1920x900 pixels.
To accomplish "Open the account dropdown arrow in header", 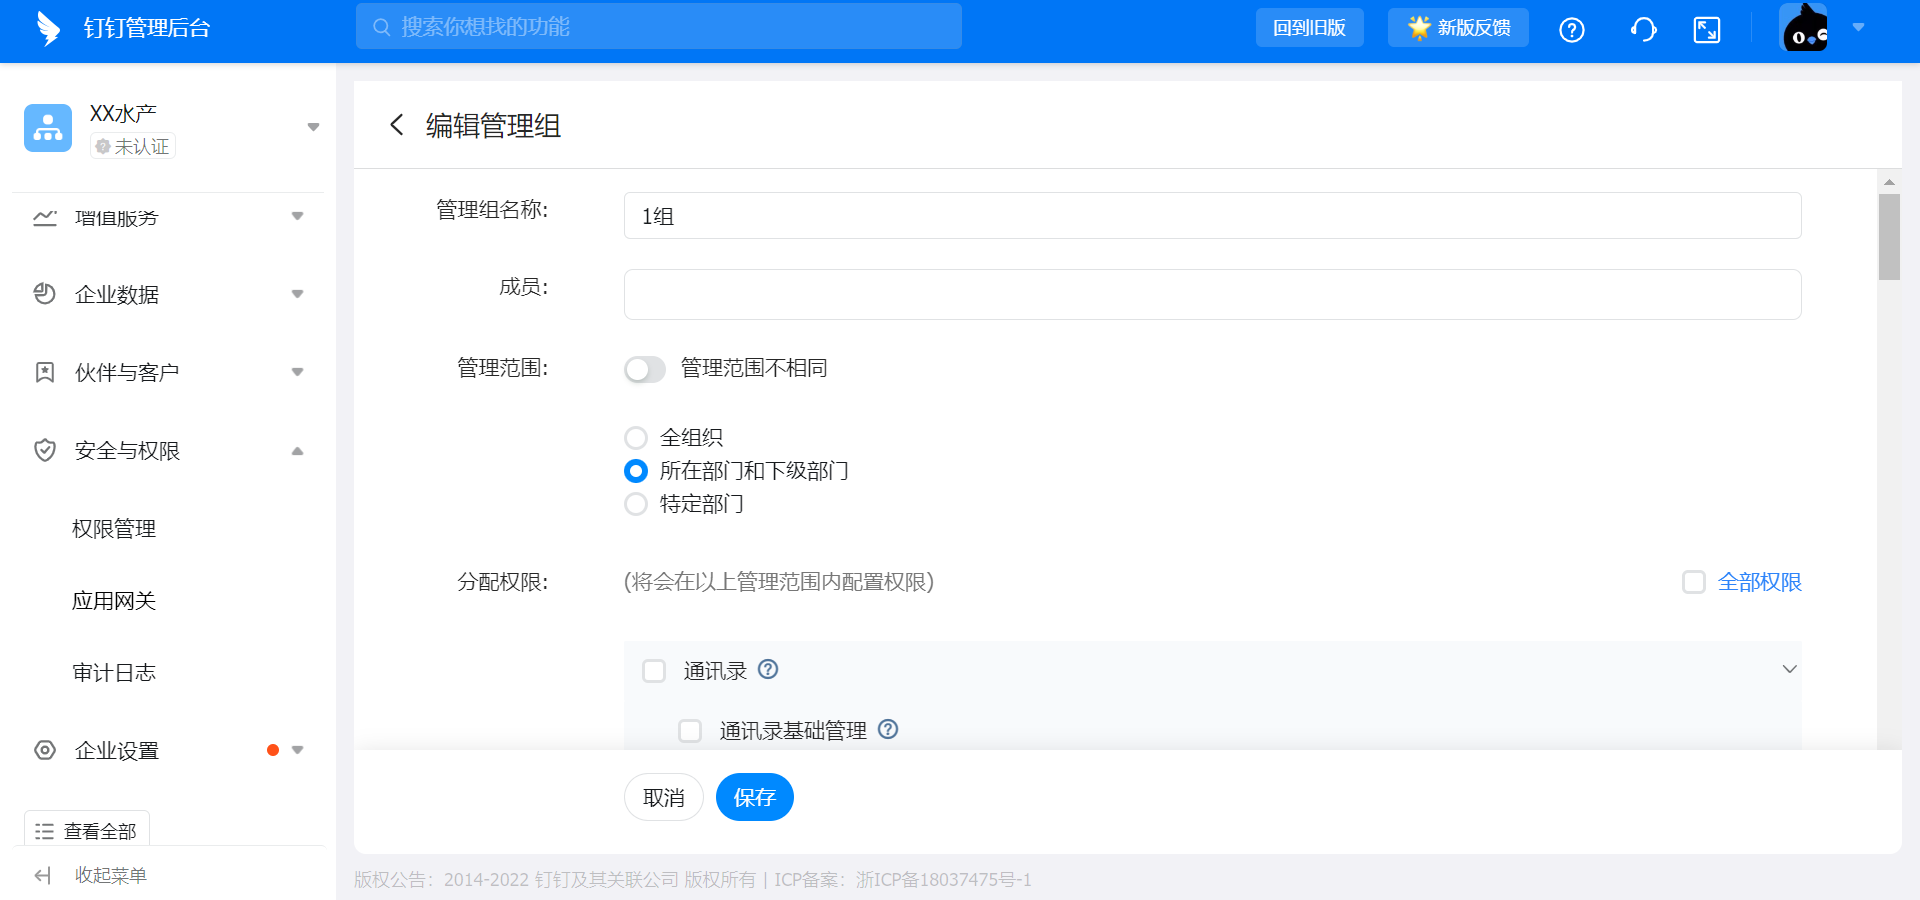I will point(1858,27).
